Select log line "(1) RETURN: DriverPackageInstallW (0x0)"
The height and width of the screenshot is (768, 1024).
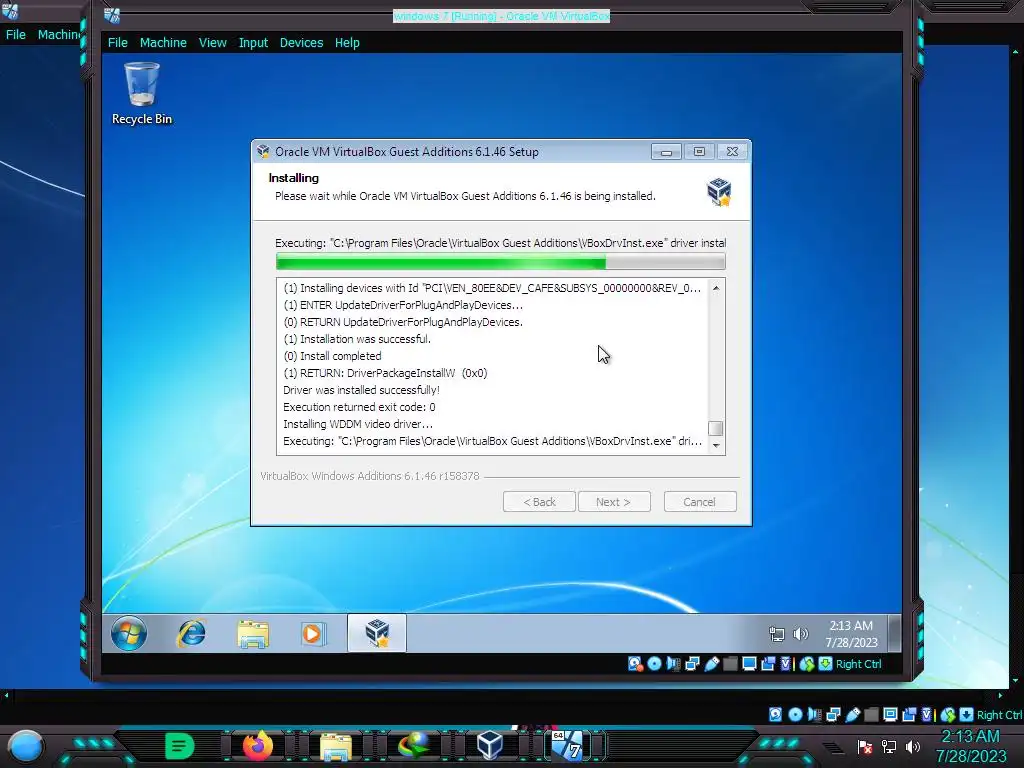pos(385,373)
